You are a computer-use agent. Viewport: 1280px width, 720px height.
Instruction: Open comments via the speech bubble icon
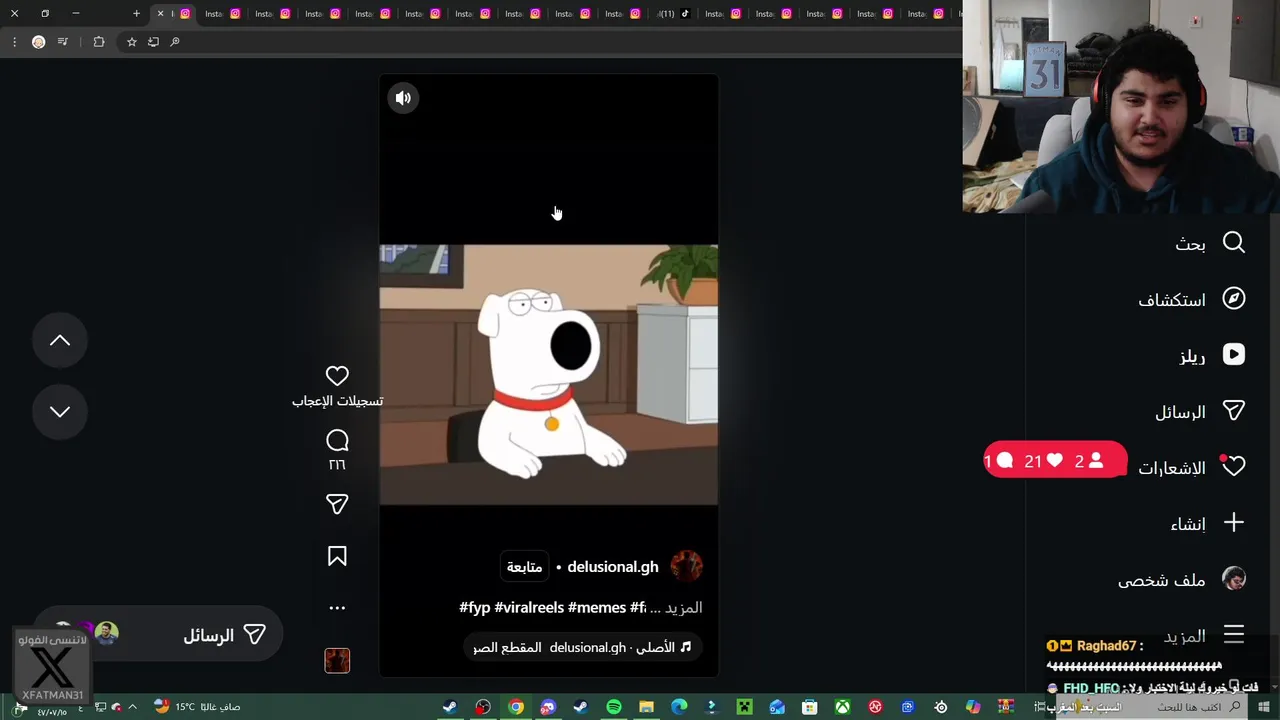pos(337,440)
